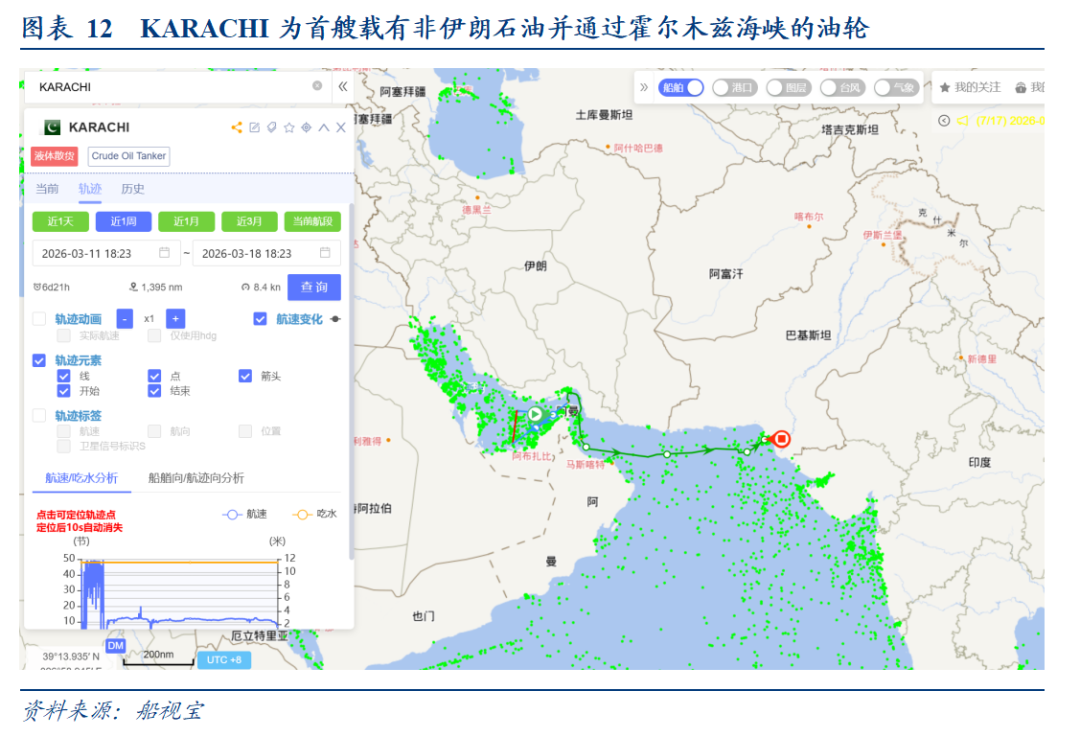Switch to the 历史 history tab
This screenshot has height=737, width=1080.
[x=133, y=189]
